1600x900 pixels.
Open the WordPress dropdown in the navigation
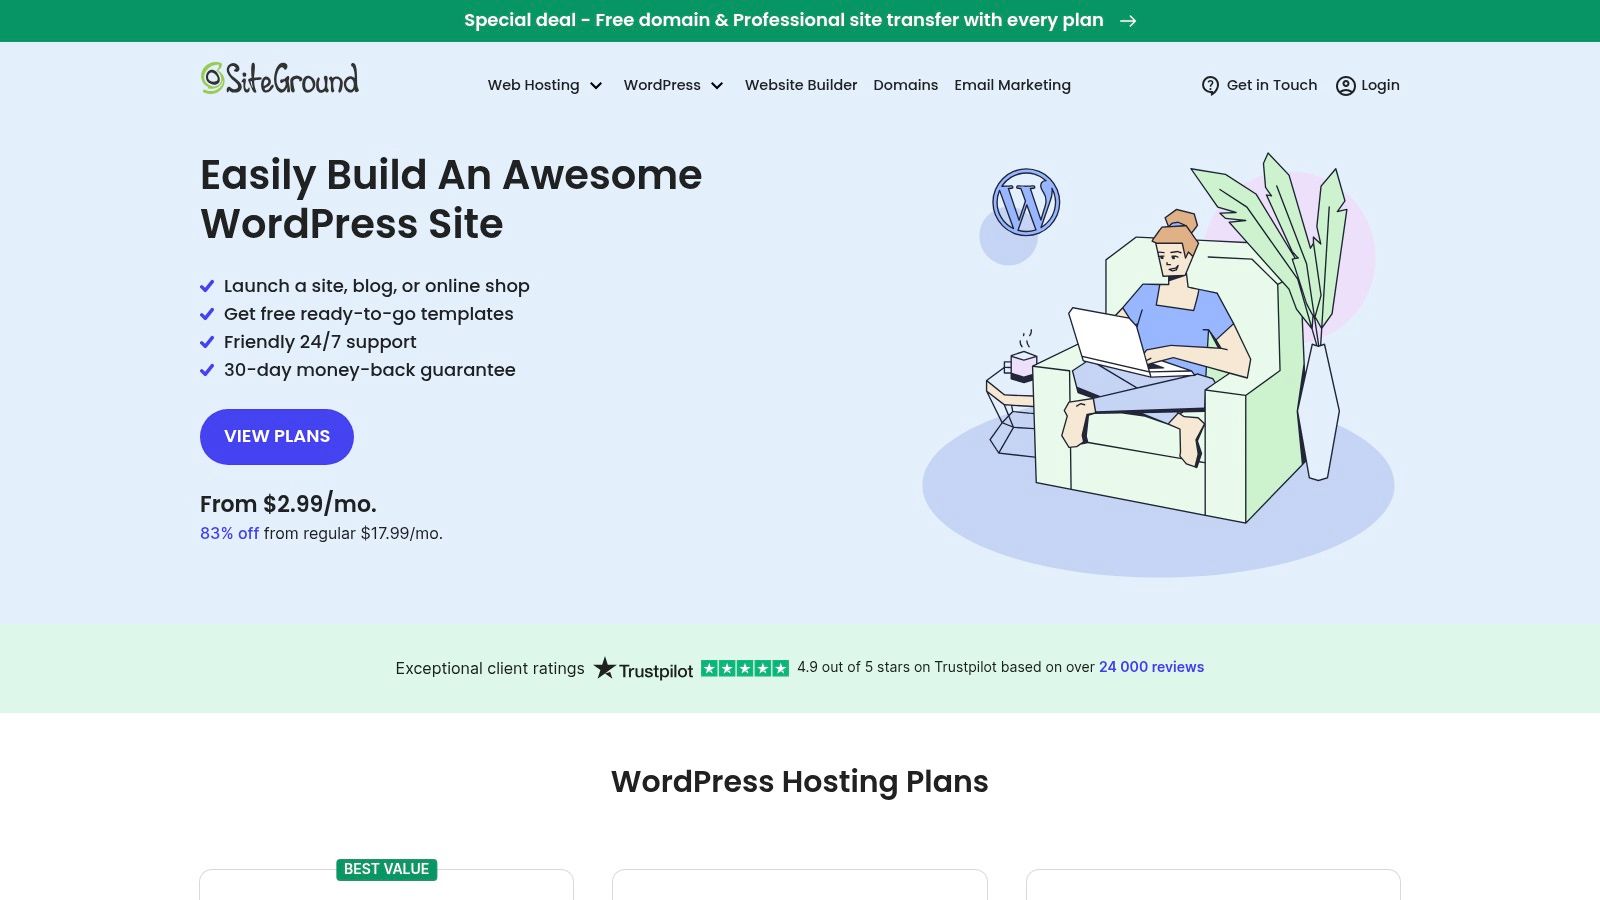[673, 85]
